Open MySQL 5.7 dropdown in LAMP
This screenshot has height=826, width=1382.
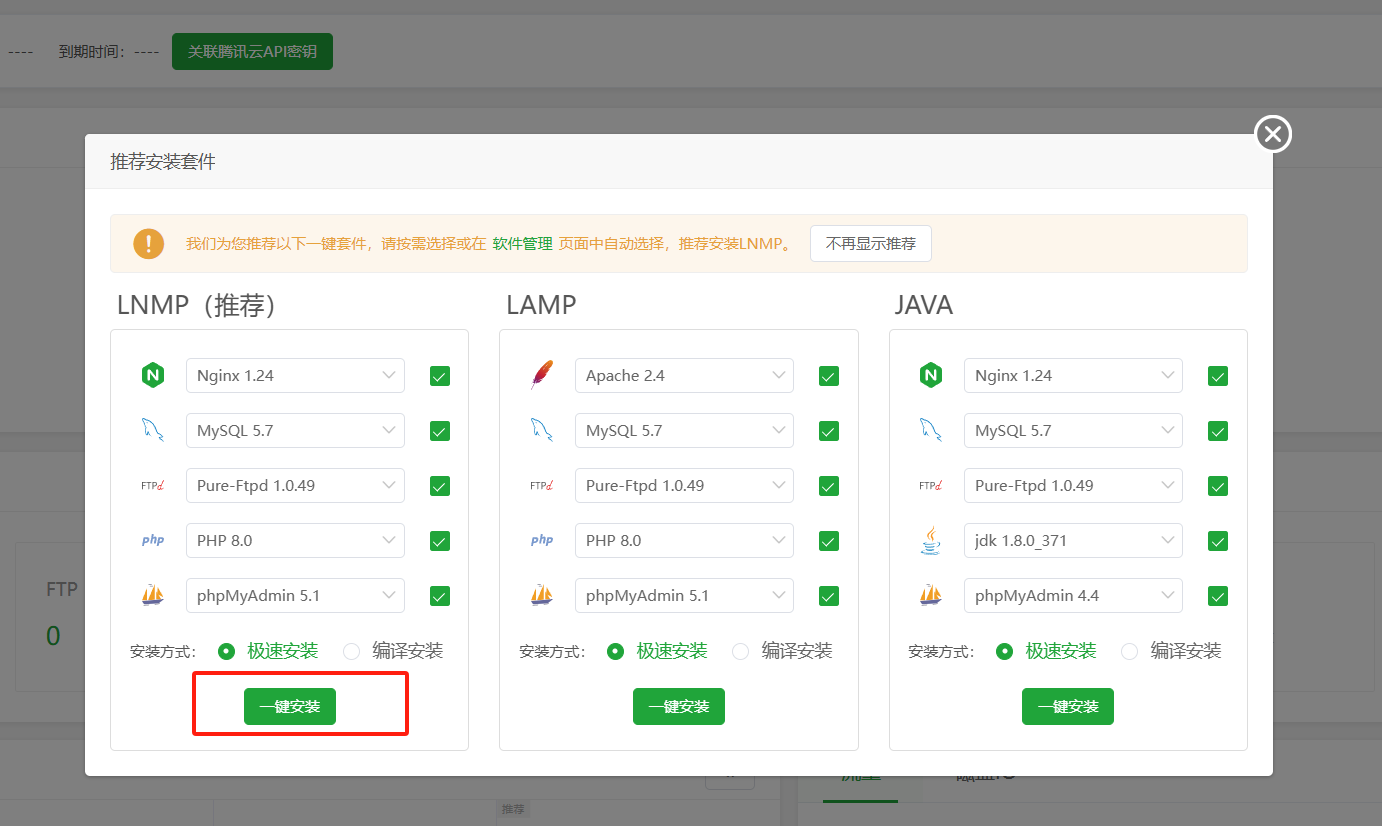coord(684,431)
